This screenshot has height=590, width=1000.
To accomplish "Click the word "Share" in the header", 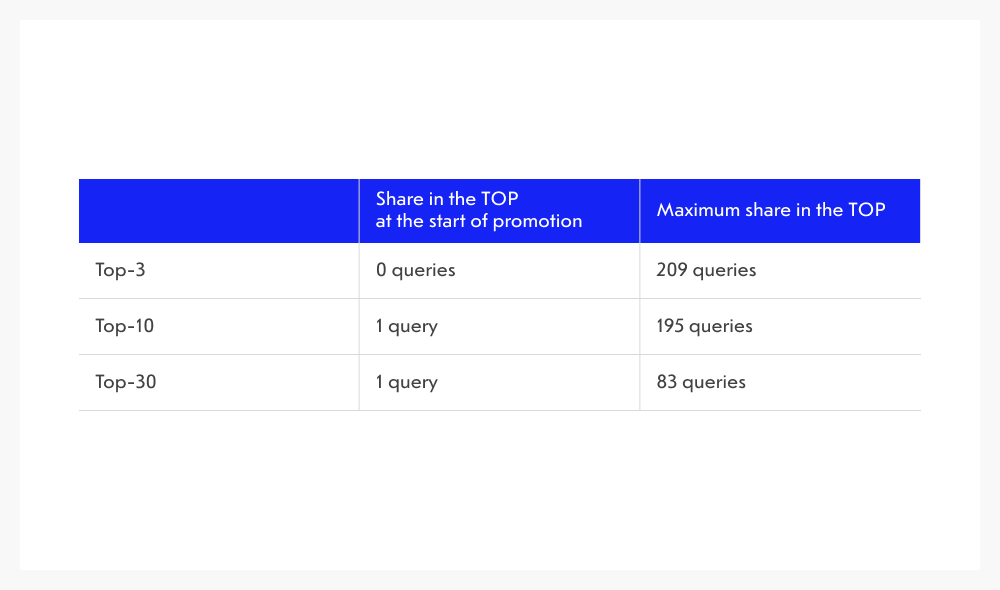I will coord(400,200).
